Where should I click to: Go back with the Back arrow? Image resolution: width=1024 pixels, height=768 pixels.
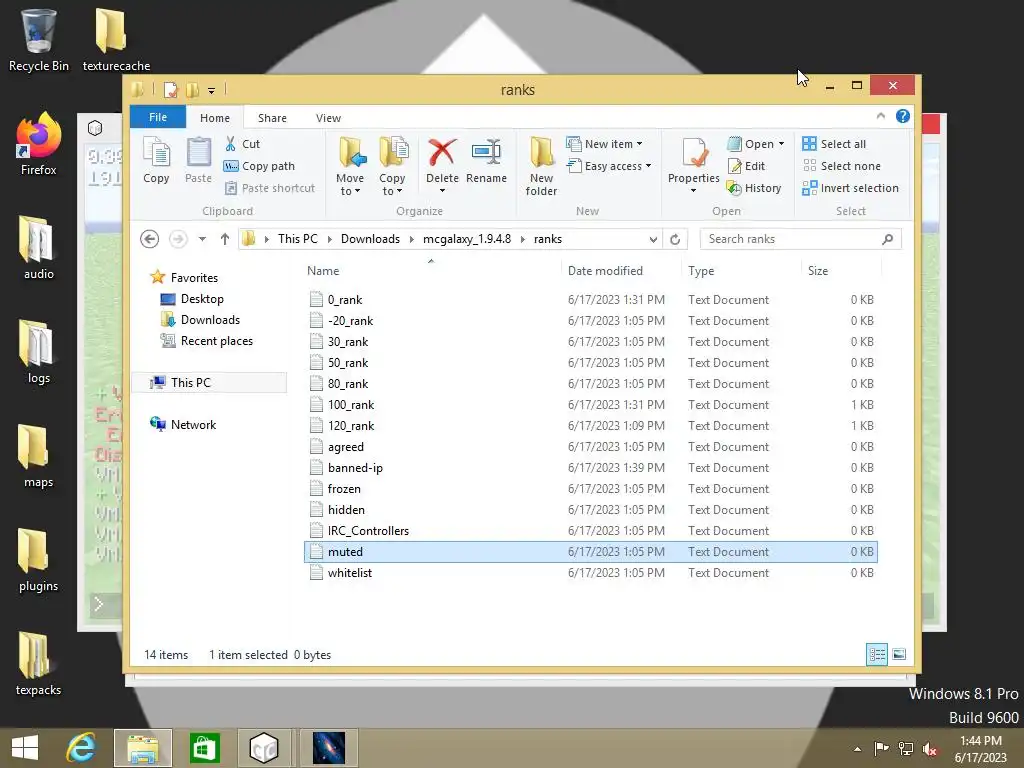pos(150,239)
